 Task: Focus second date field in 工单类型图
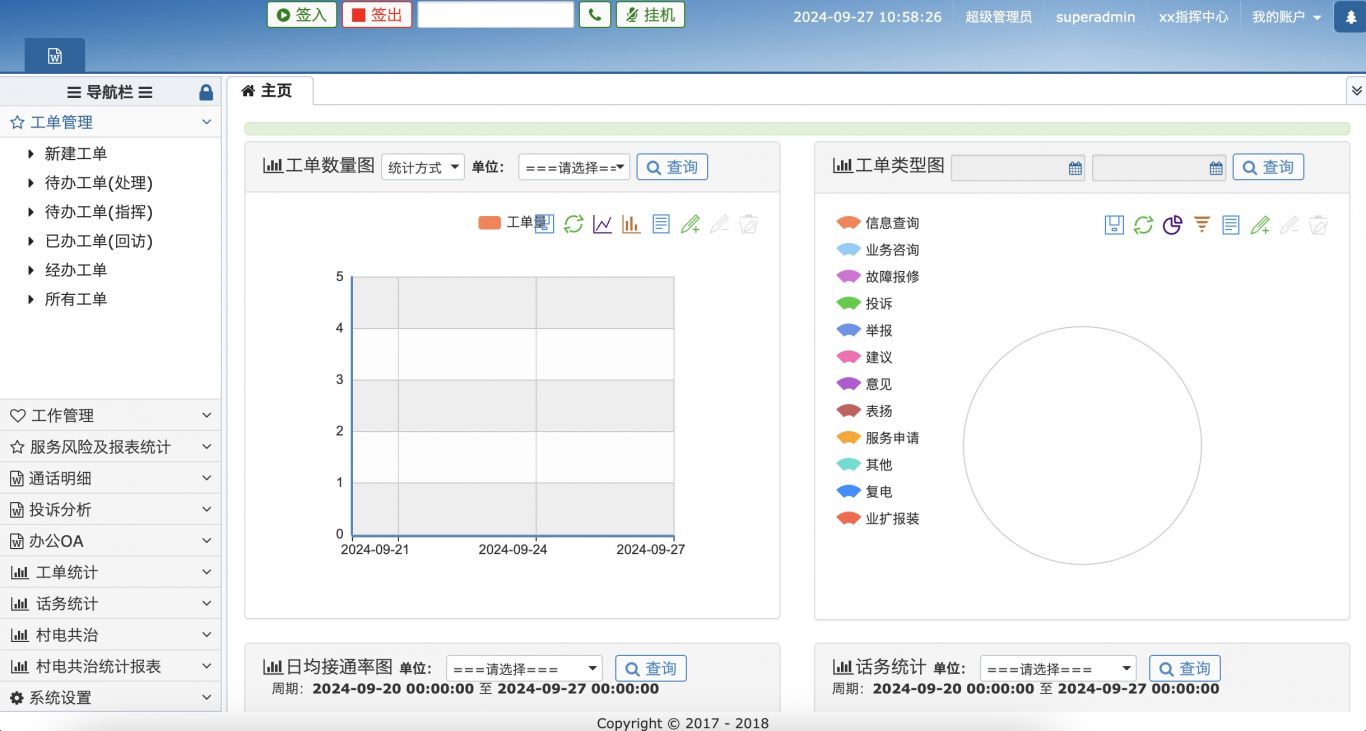pyautogui.click(x=1160, y=168)
